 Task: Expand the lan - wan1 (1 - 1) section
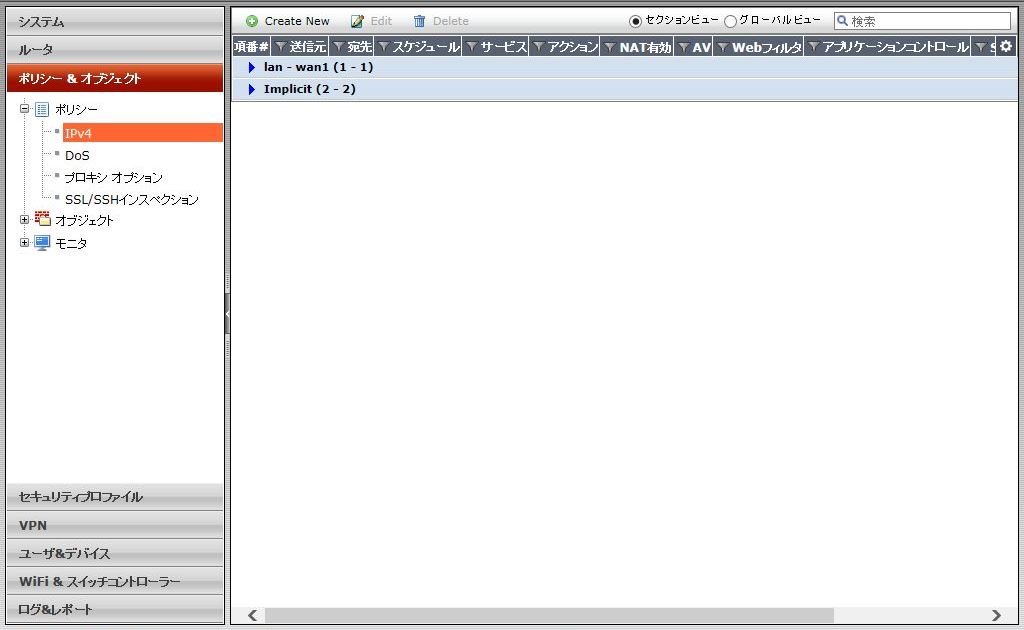tap(251, 67)
